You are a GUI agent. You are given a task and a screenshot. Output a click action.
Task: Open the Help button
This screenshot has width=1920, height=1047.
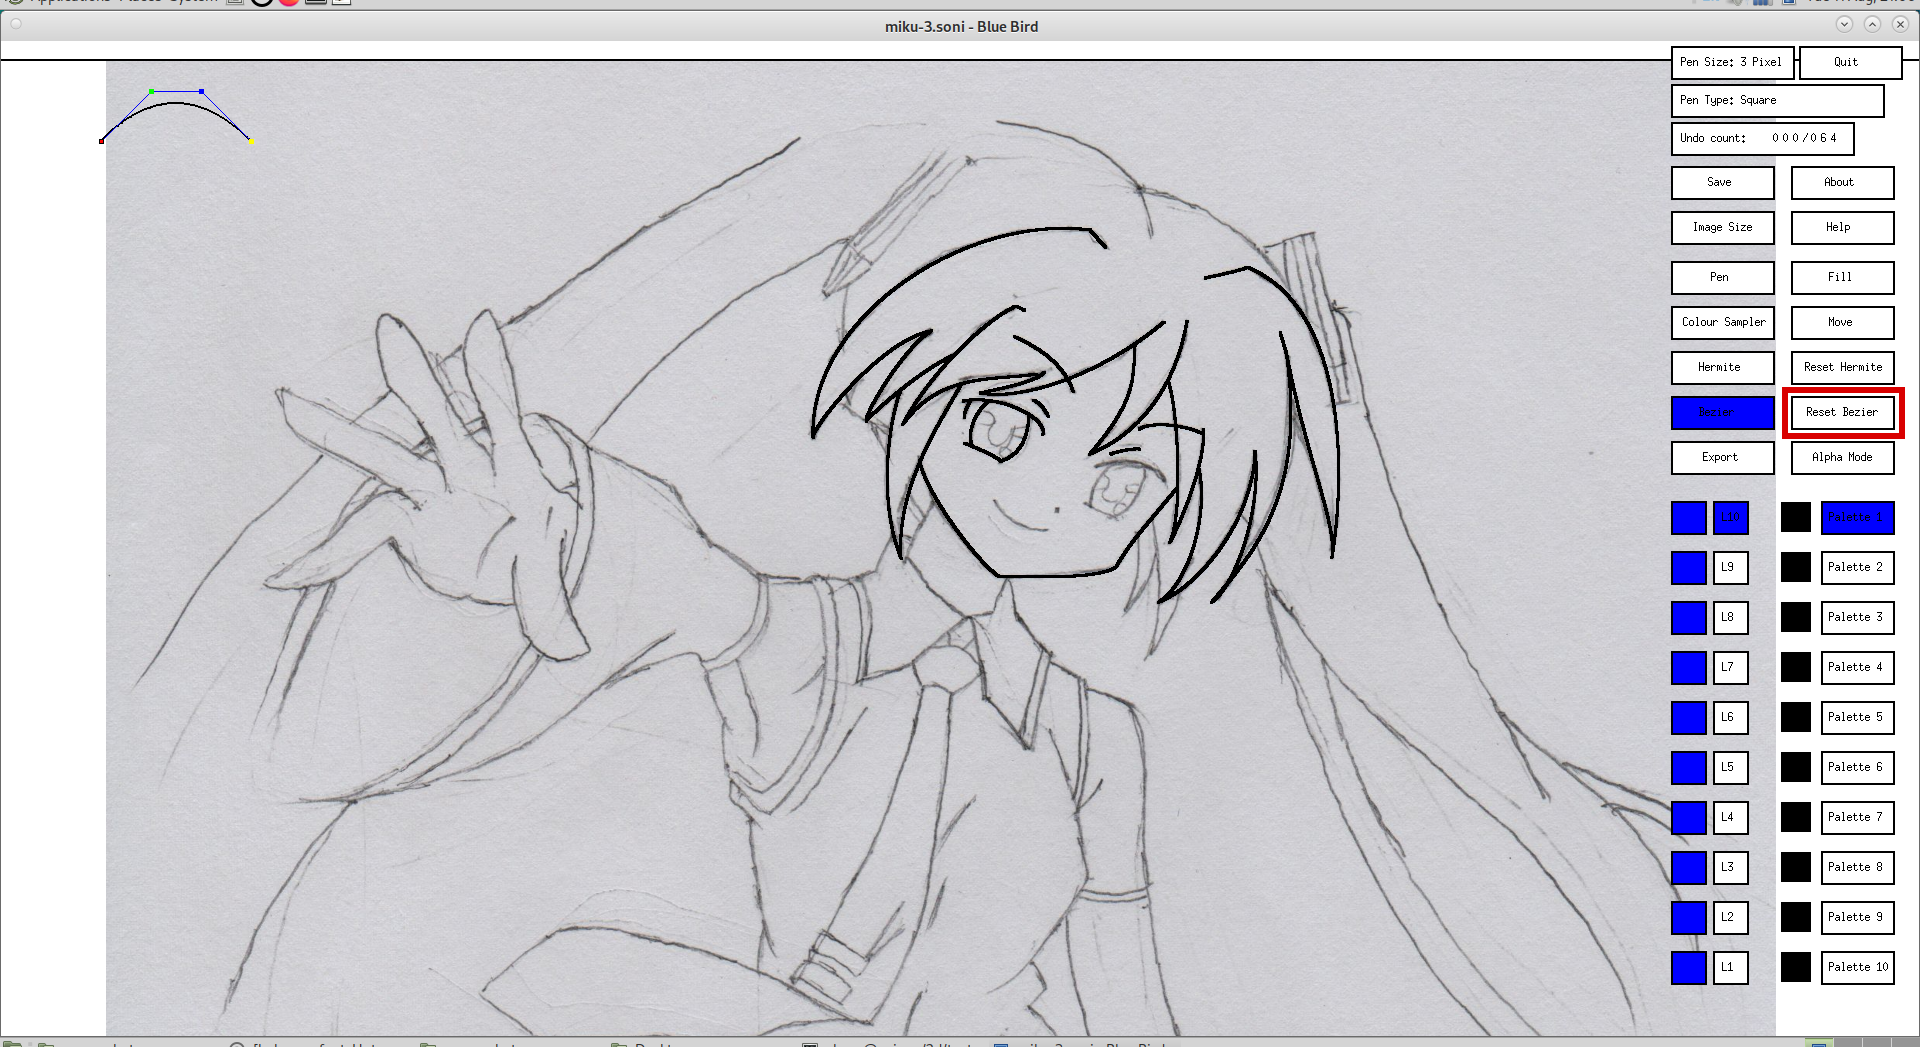click(1842, 227)
